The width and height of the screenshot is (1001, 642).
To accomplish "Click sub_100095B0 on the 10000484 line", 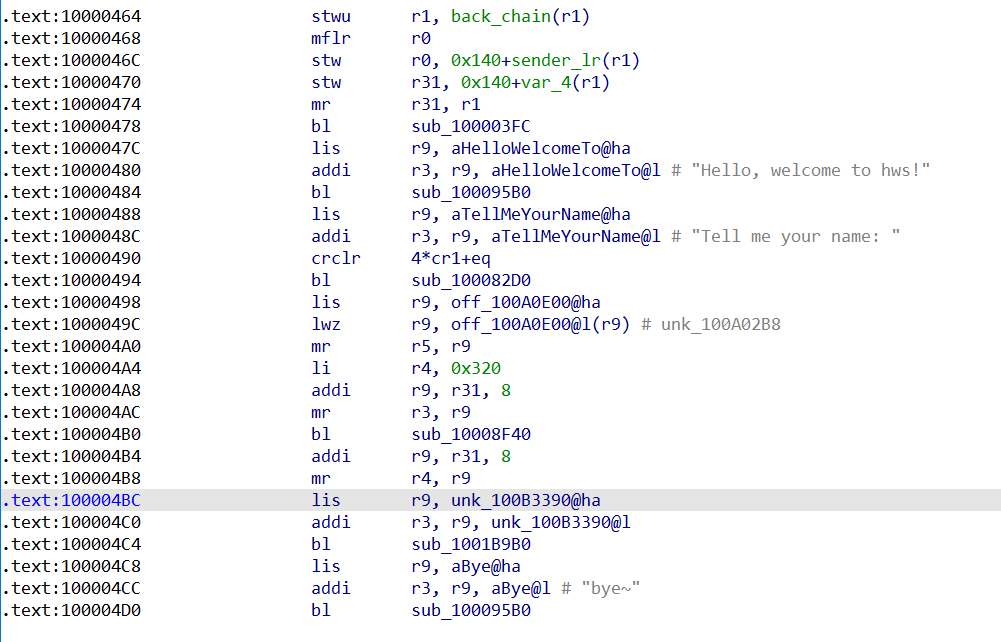I will pos(471,192).
